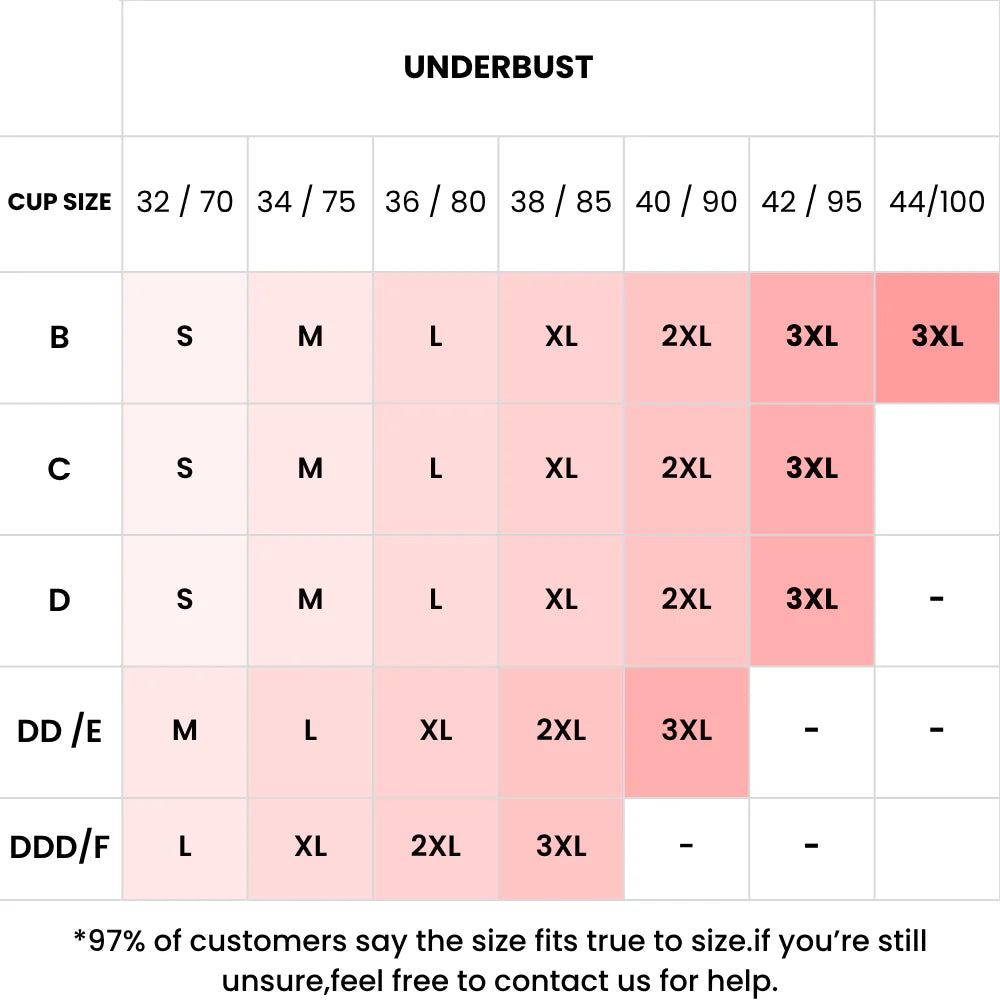Select the B cup size row label
Screen dimensions: 1000x1000
(60, 337)
